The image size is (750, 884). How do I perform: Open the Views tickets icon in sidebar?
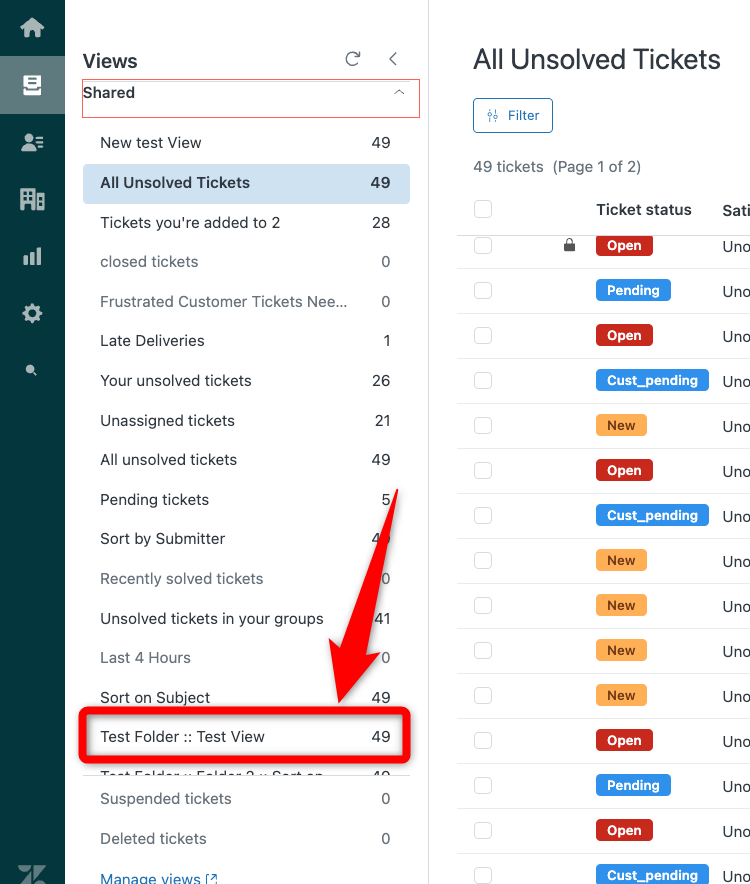tap(32, 84)
